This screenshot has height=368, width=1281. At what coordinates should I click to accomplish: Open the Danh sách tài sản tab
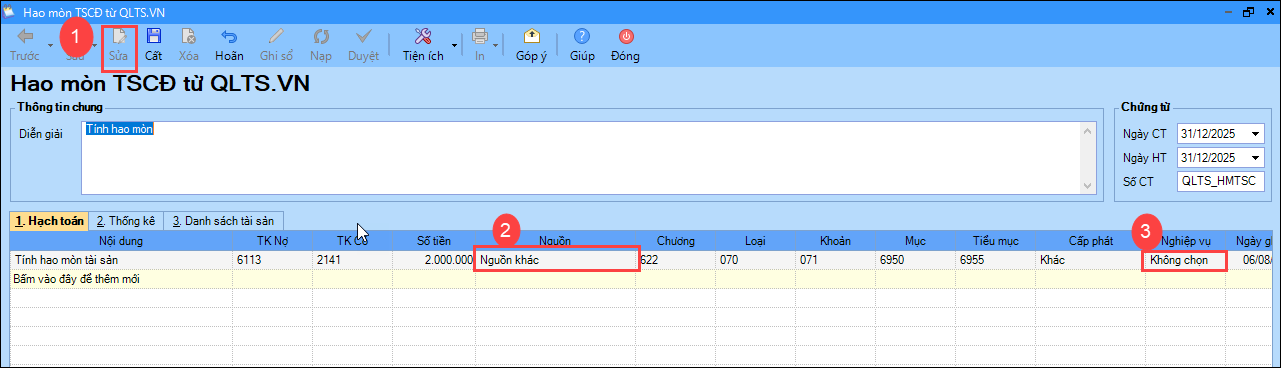tap(224, 221)
